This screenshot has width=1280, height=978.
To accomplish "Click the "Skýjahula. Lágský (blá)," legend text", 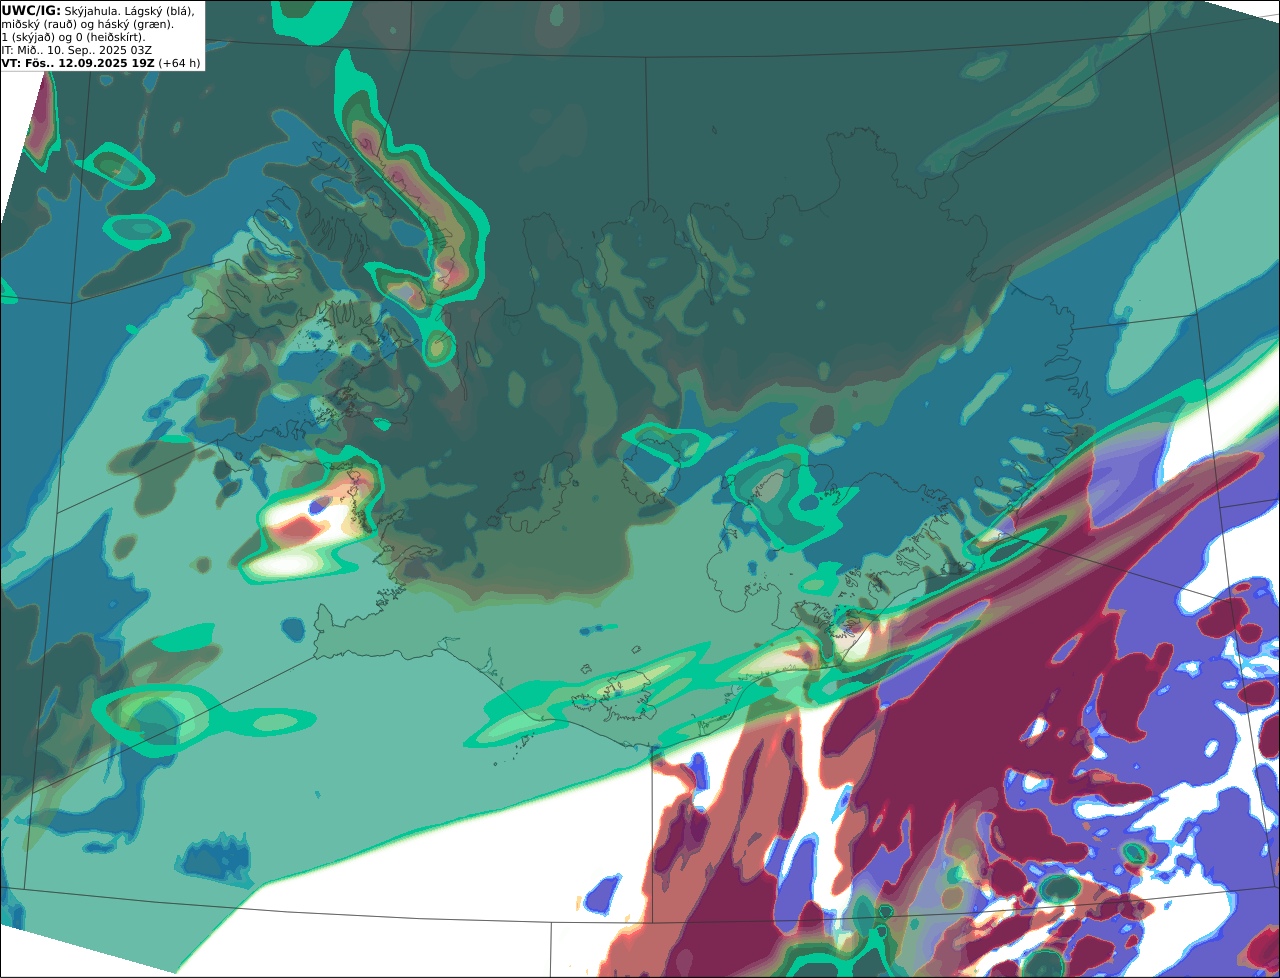I will click(x=129, y=10).
